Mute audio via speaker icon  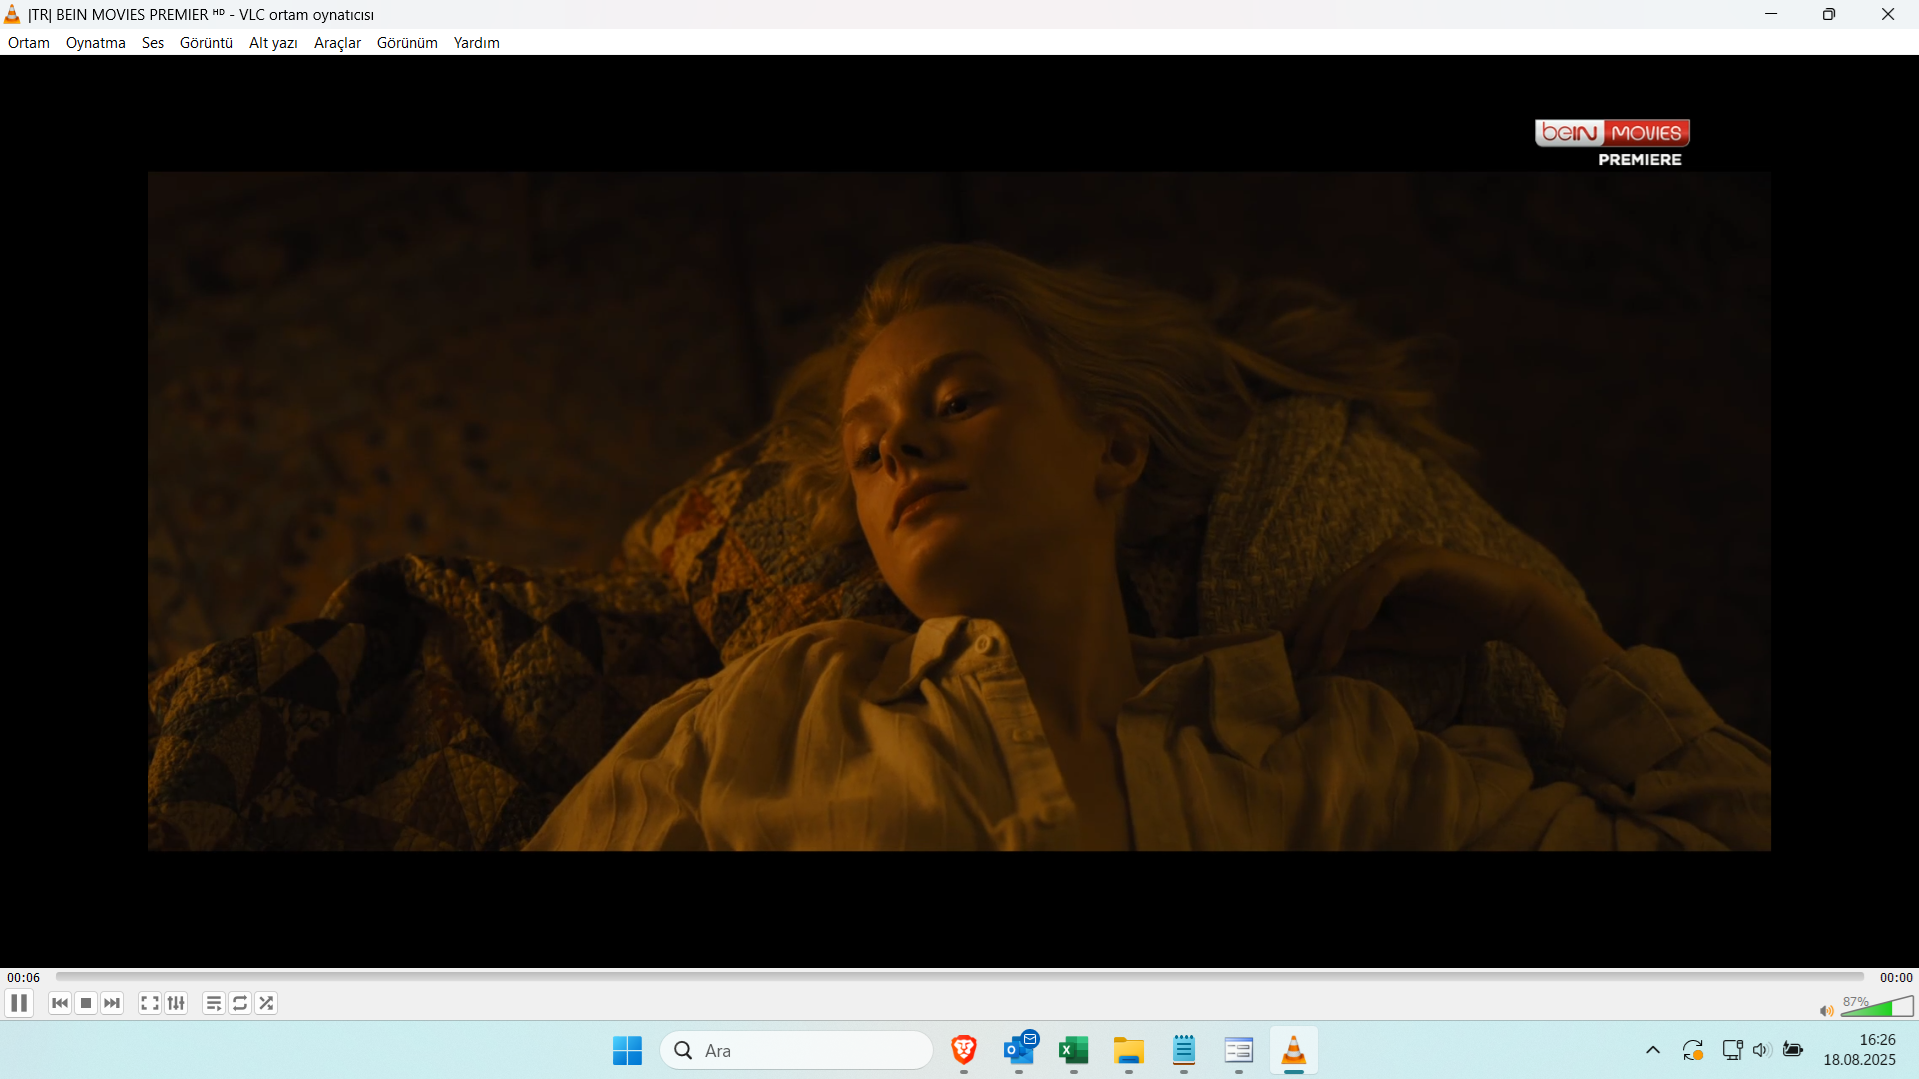point(1826,1010)
